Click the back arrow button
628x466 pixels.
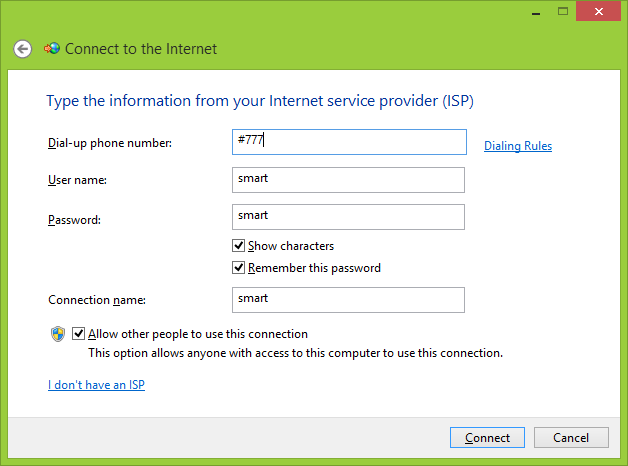pyautogui.click(x=22, y=49)
